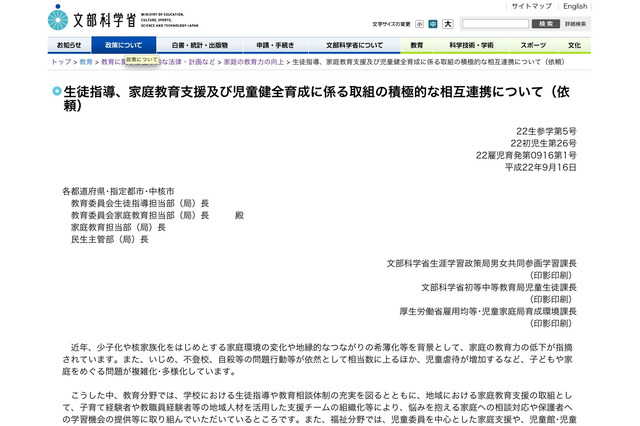This screenshot has height=426, width=640.
Task: Click the text 各都道府県・指定都市・中核市
Action: click(118, 191)
